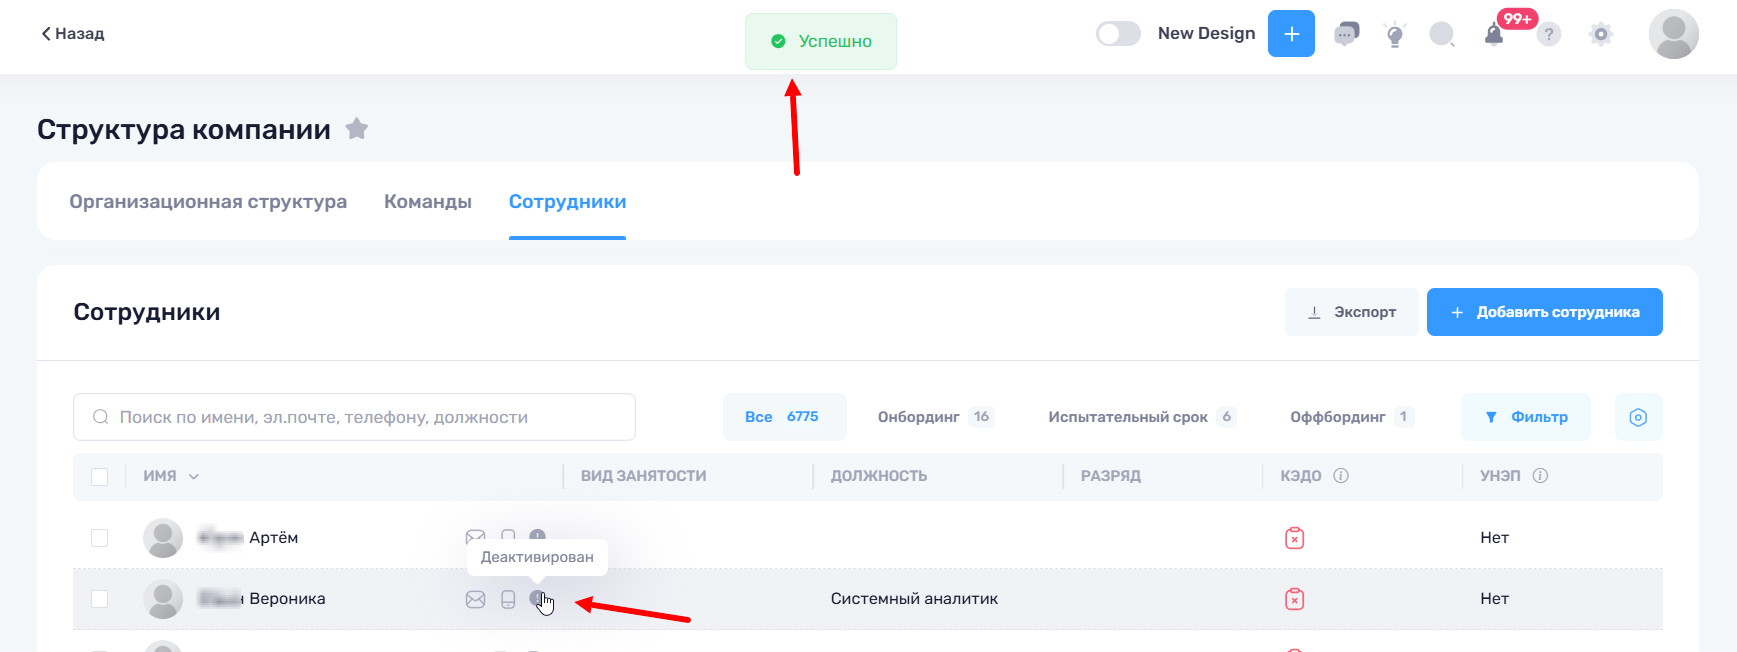Click КЭДО status icon in Артём row
1737x652 pixels.
[x=1294, y=538]
